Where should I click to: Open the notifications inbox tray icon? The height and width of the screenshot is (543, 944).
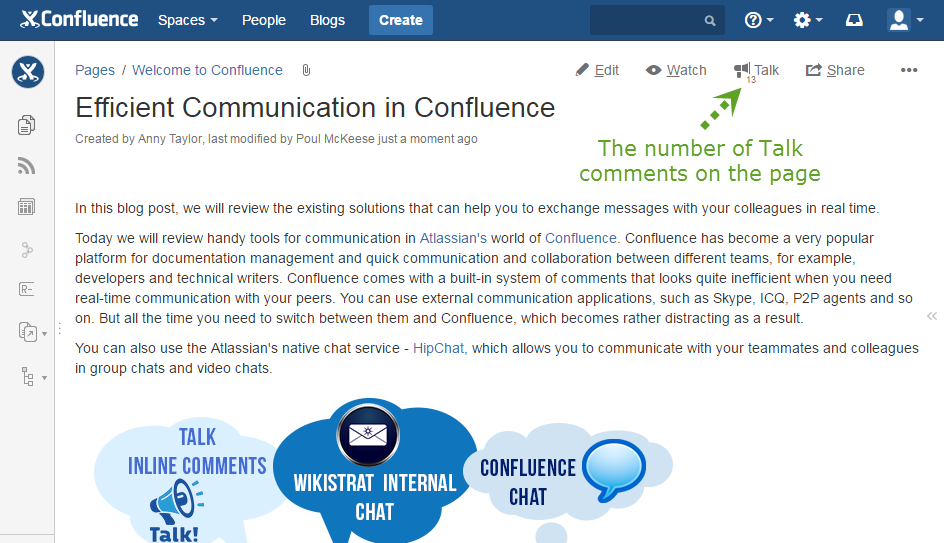(x=854, y=20)
